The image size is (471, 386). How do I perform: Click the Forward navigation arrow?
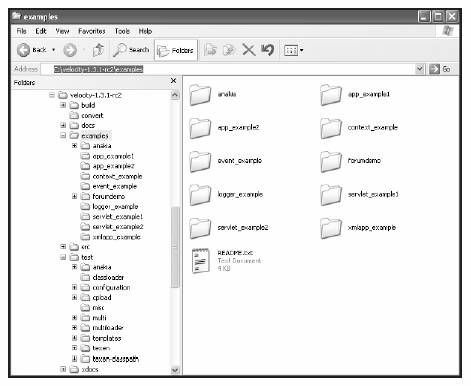click(70, 50)
